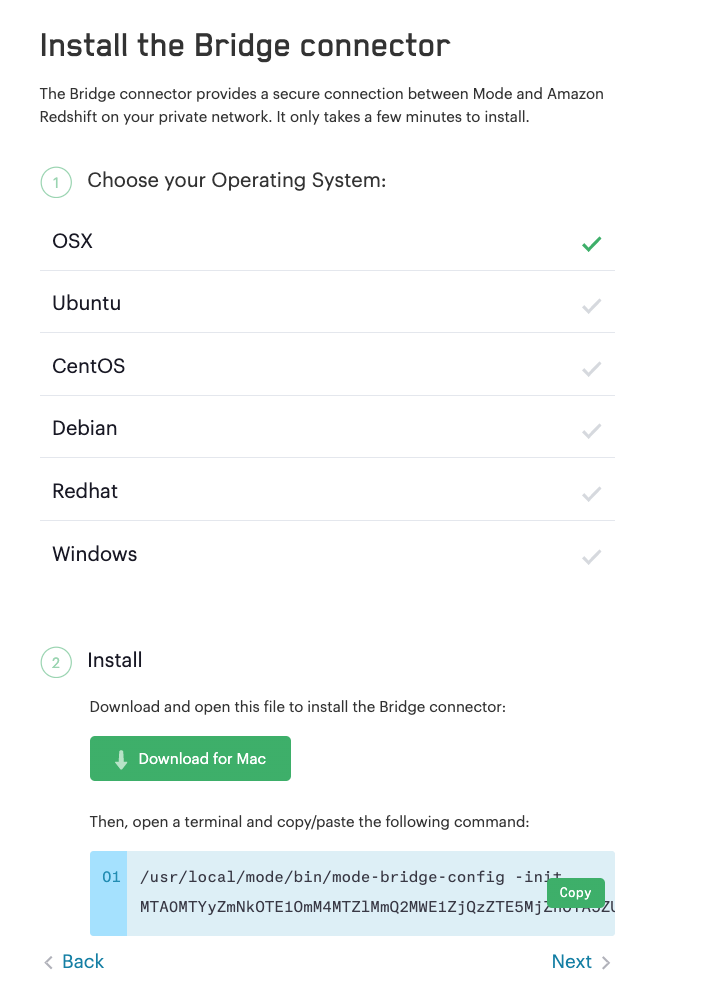
Task: Copy the terminal command with Copy button
Action: 575,893
